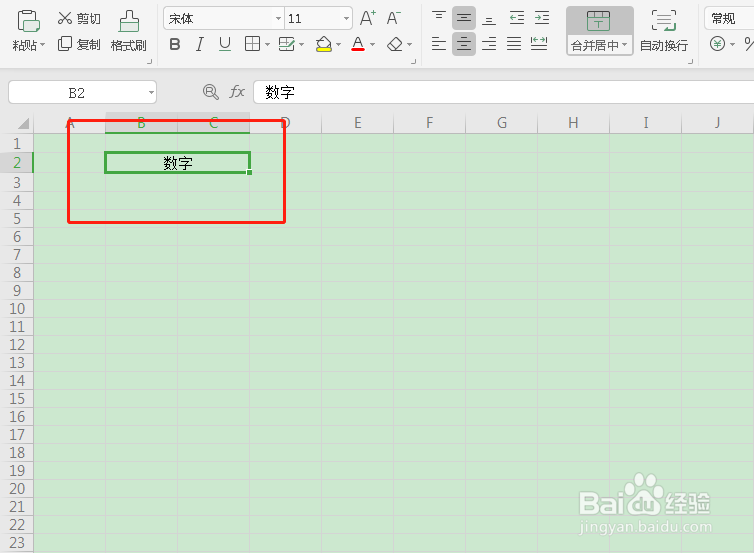The image size is (754, 553).
Task: Click in the Name Box showing B2
Action: click(x=77, y=92)
